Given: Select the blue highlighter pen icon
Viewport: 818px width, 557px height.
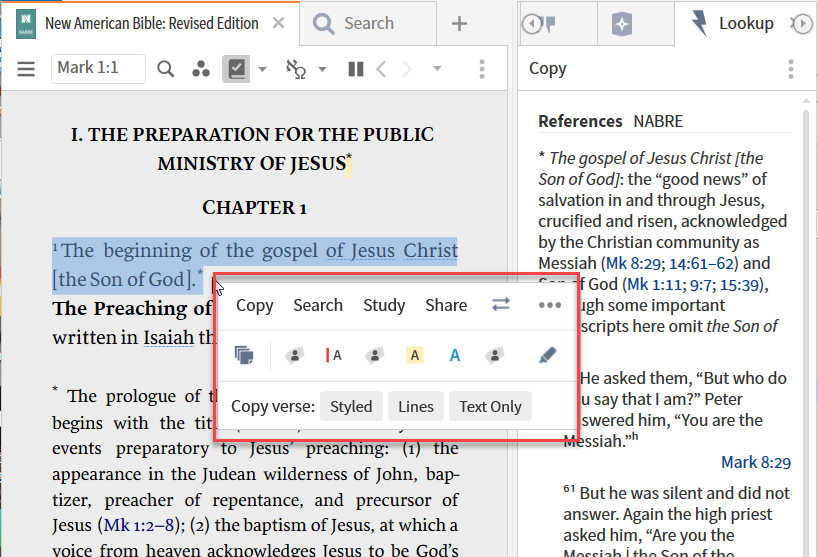Looking at the screenshot, I should tap(547, 356).
